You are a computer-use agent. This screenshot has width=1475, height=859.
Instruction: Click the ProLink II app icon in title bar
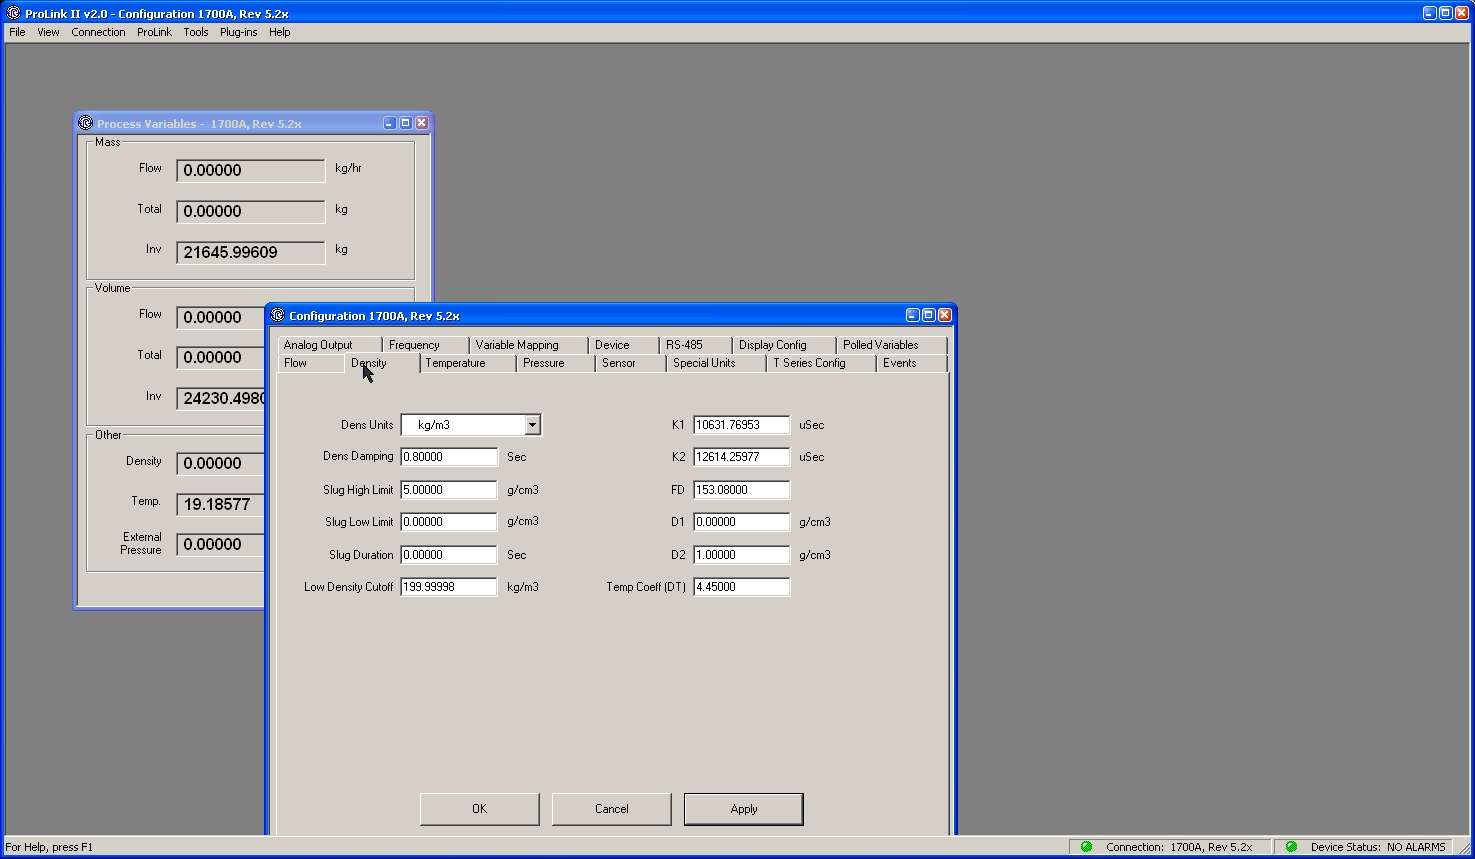(13, 13)
